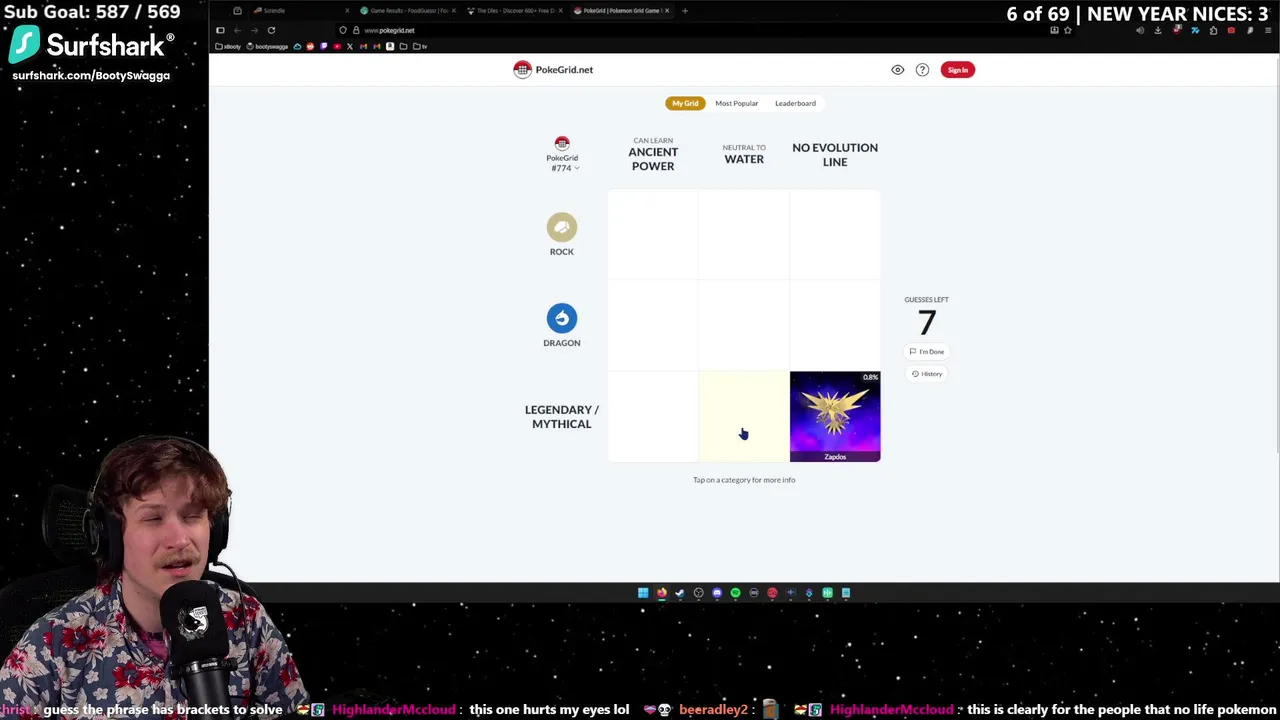Click the browser forward arrow
Viewport: 1280px width, 720px height.
pyautogui.click(x=254, y=30)
